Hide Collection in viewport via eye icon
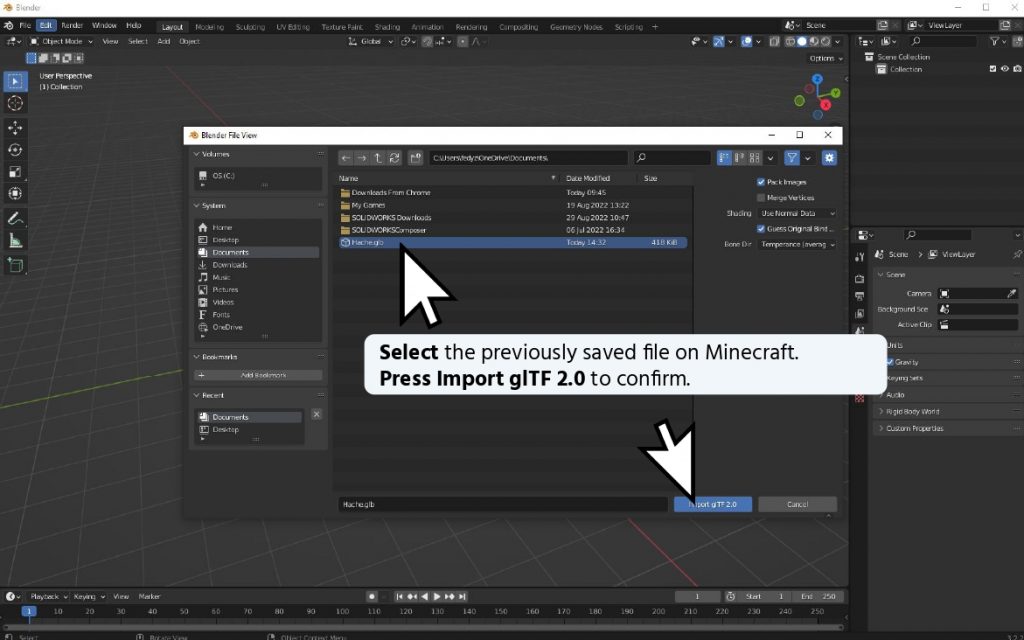Screen dimensions: 1024x640 (x=1003, y=69)
